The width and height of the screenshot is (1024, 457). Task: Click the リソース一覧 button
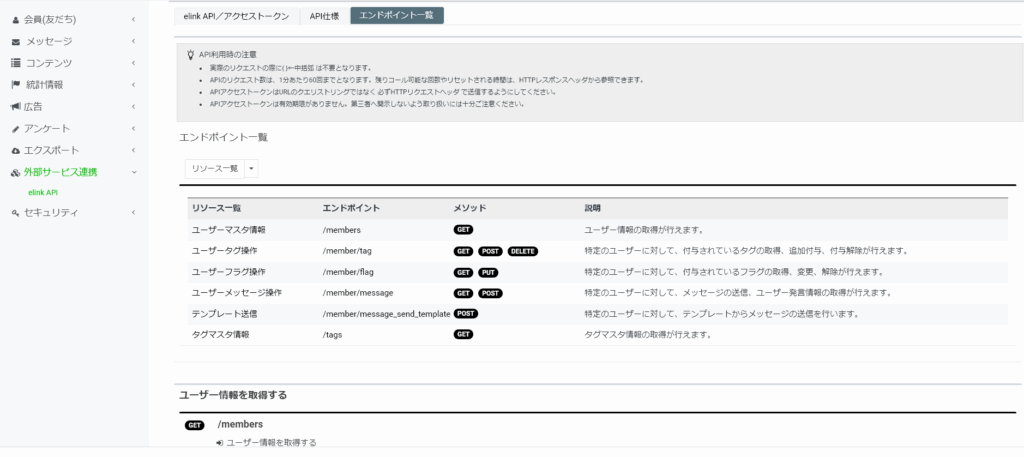click(x=214, y=169)
